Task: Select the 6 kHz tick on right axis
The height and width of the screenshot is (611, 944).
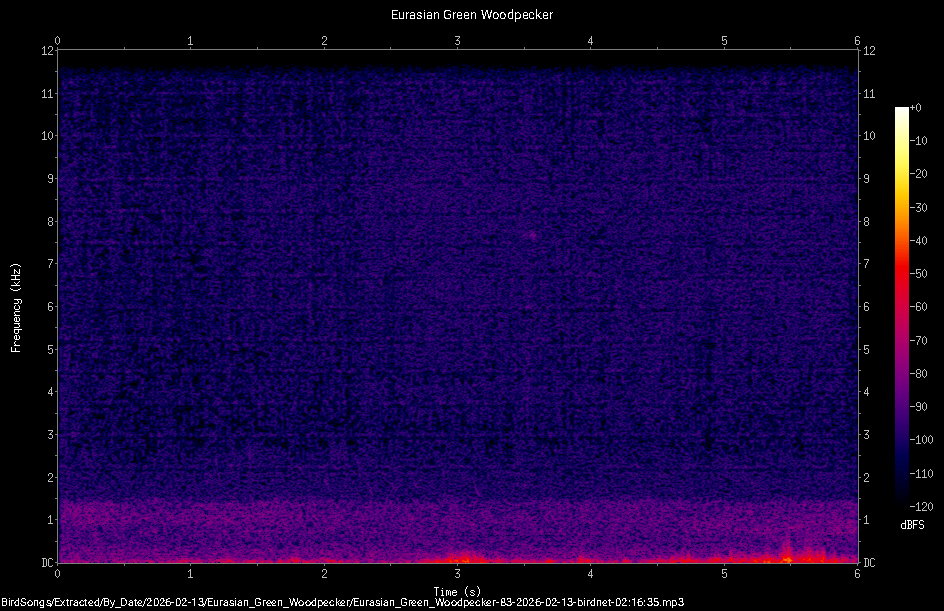Action: [866, 306]
